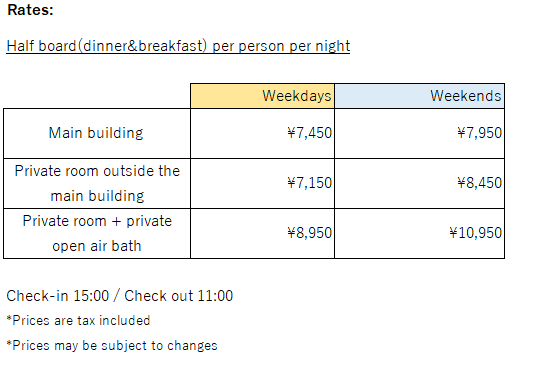Select the ¥8,450 price cell

[419, 183]
